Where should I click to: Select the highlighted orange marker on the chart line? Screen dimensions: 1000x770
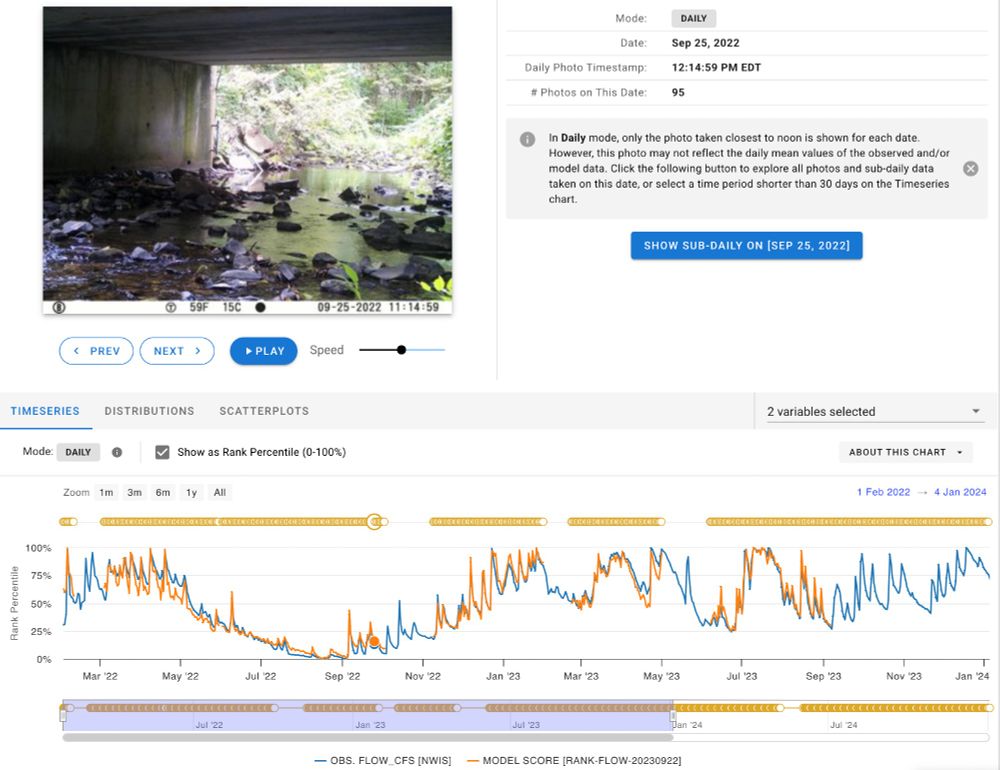pyautogui.click(x=374, y=642)
